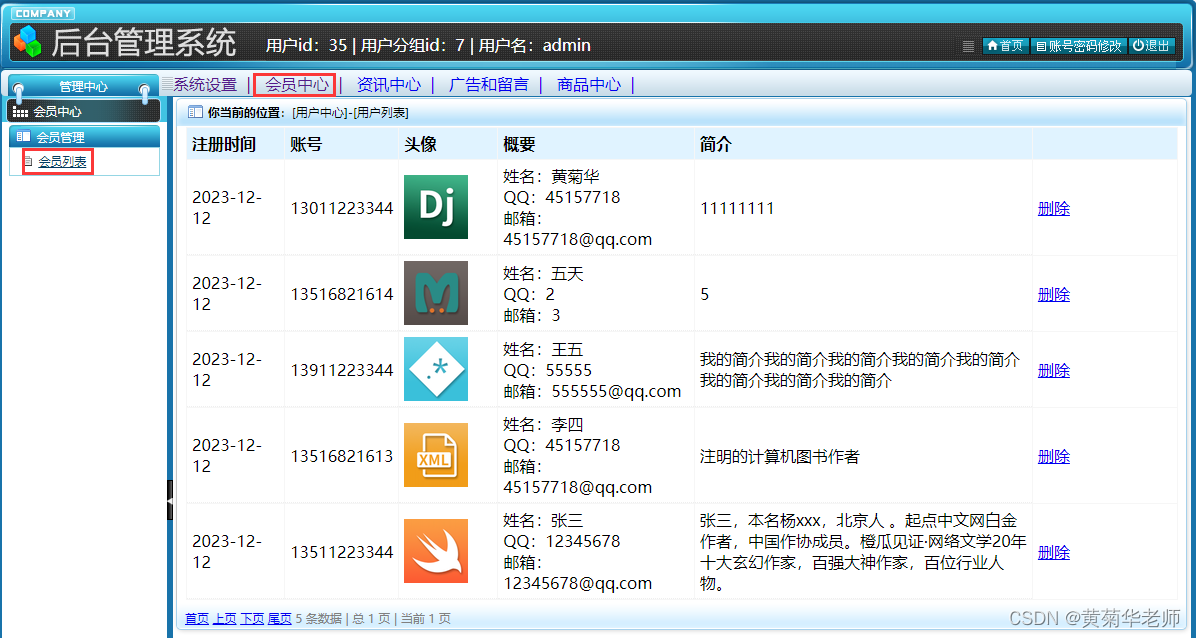Open the 商品中心 menu
Viewport: 1196px width, 638px height.
(x=589, y=85)
